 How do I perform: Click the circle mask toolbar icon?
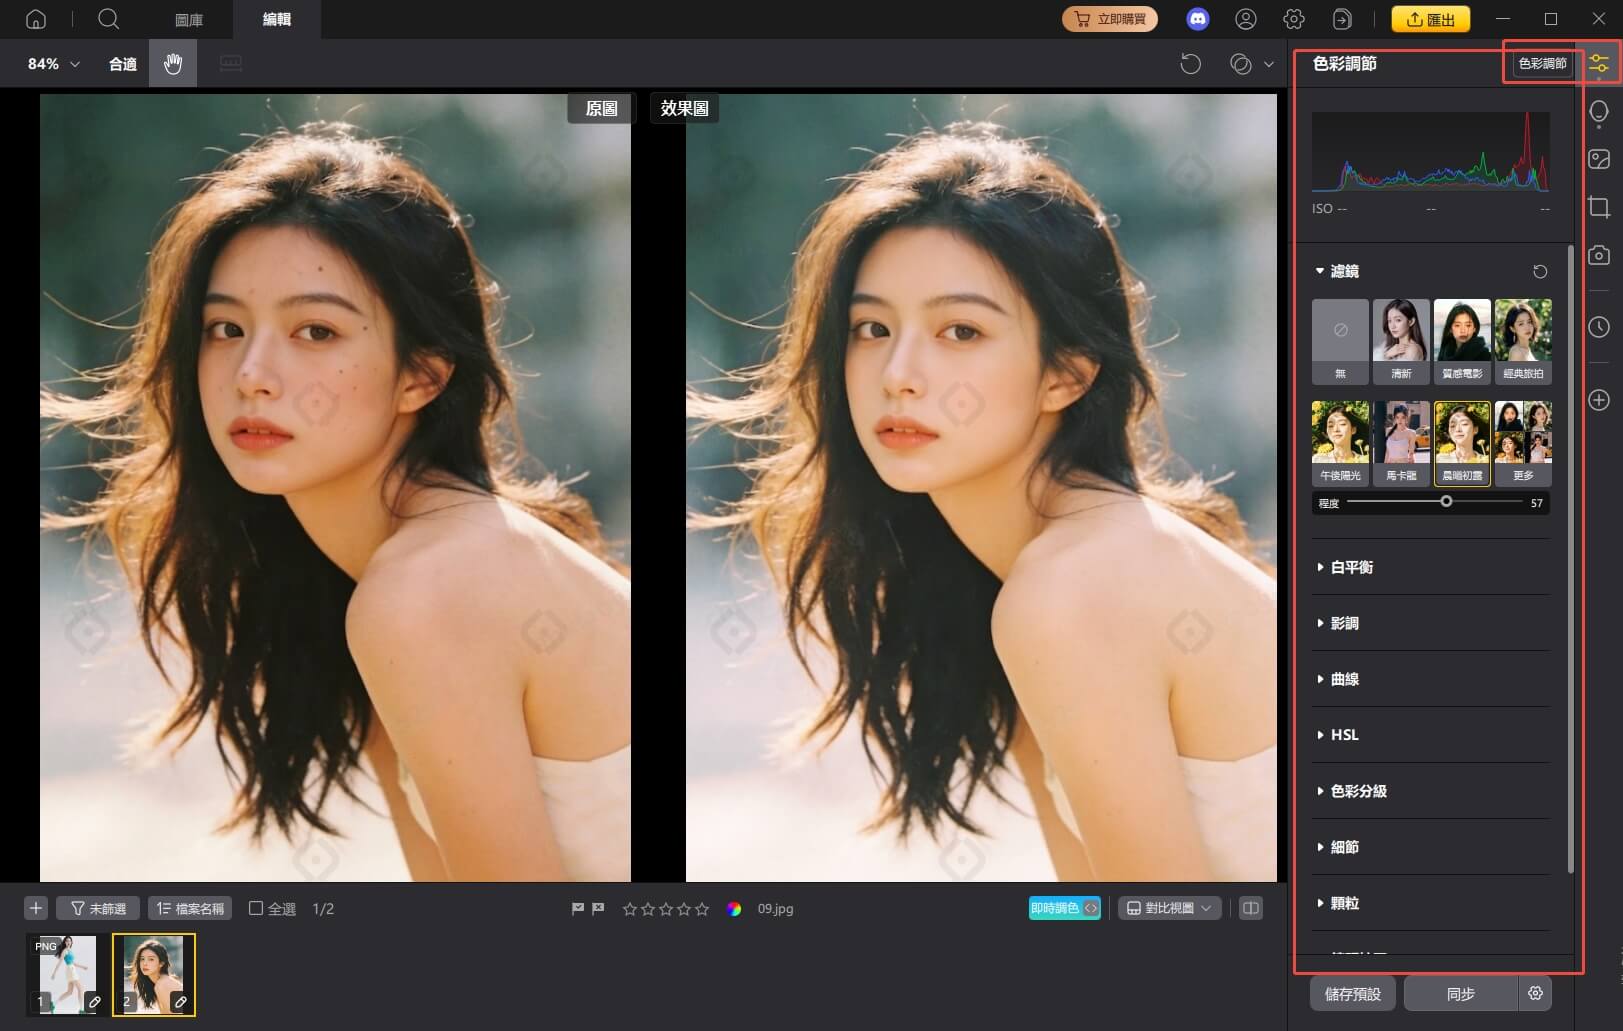coord(1240,64)
